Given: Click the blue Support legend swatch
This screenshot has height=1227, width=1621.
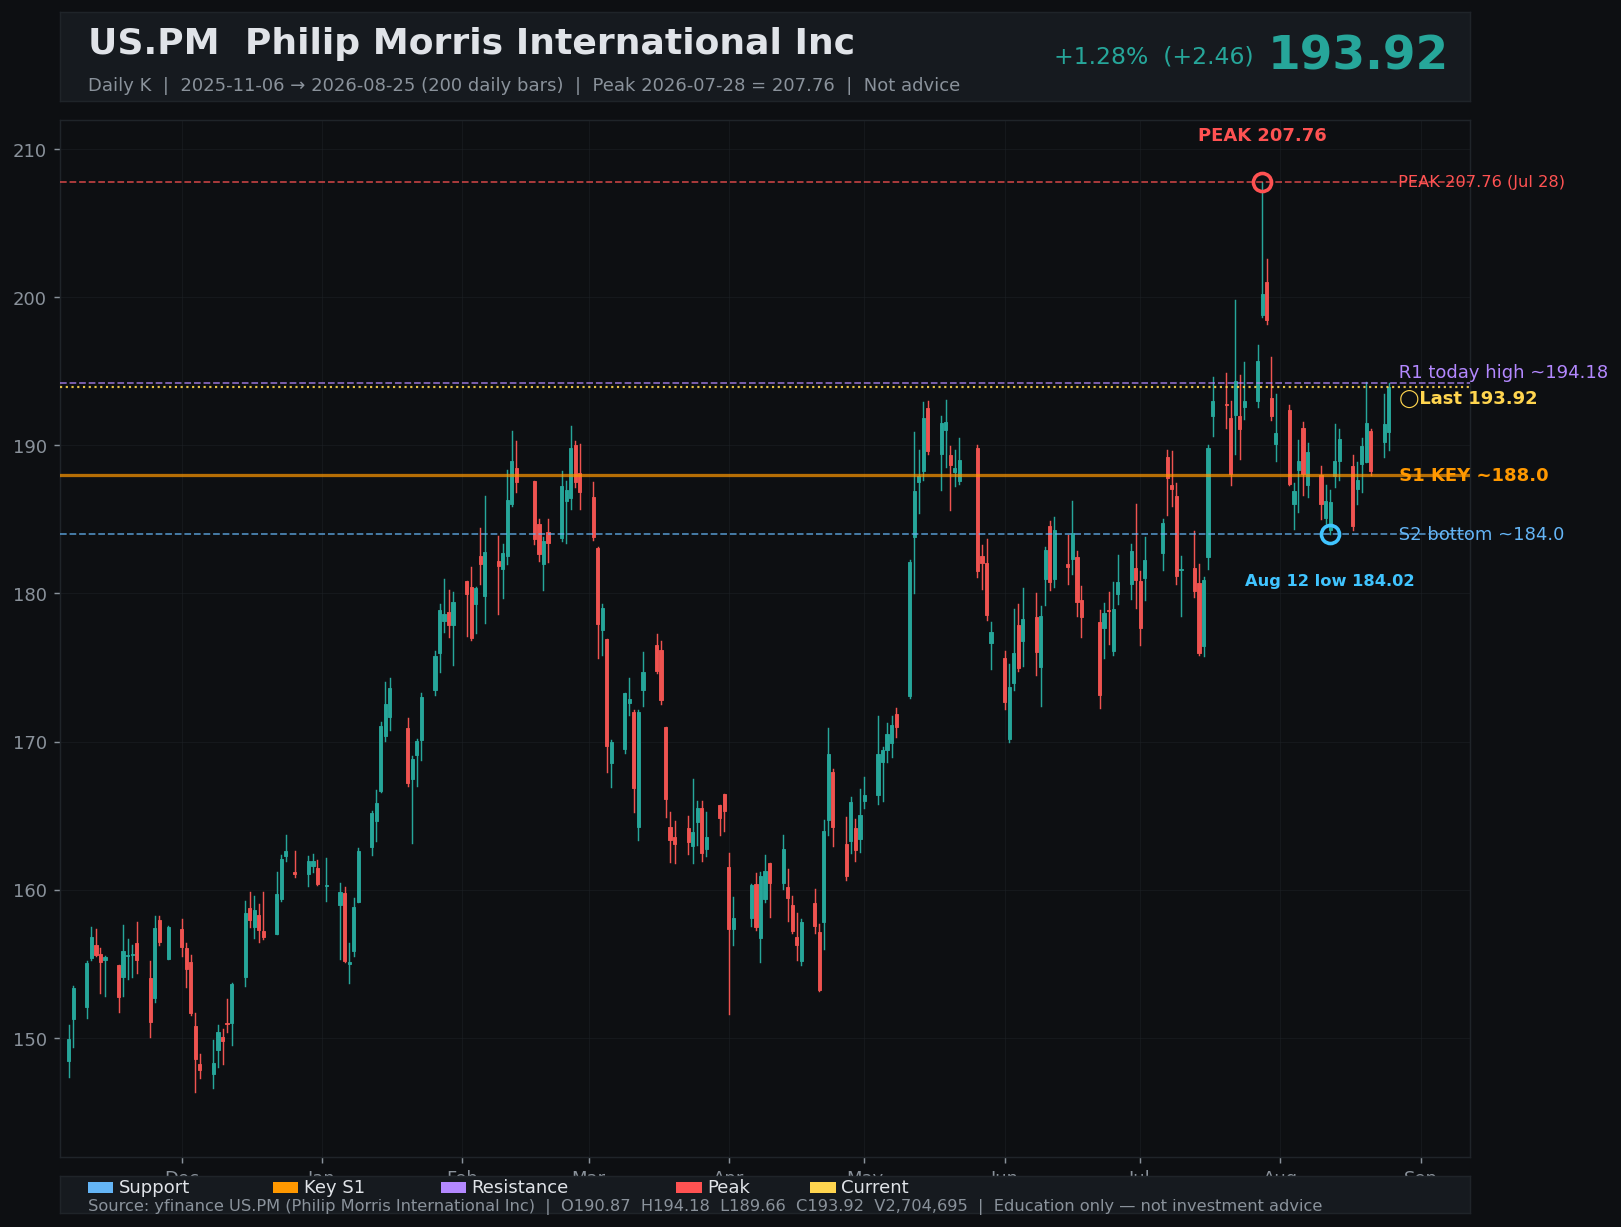Looking at the screenshot, I should (x=100, y=1187).
